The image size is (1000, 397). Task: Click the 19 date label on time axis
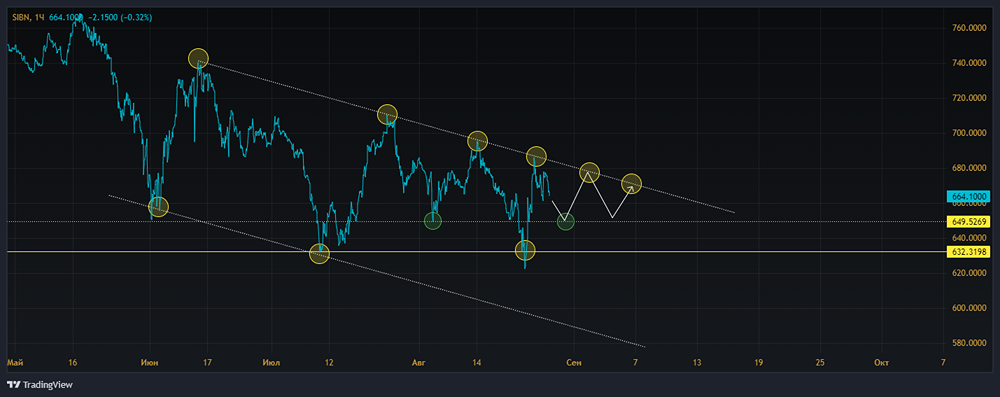pos(758,363)
